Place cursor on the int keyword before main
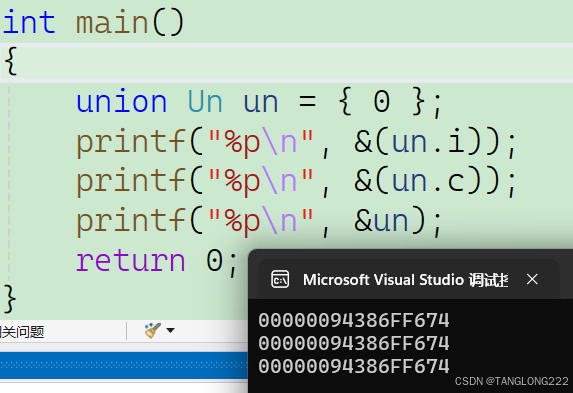 (x=29, y=23)
